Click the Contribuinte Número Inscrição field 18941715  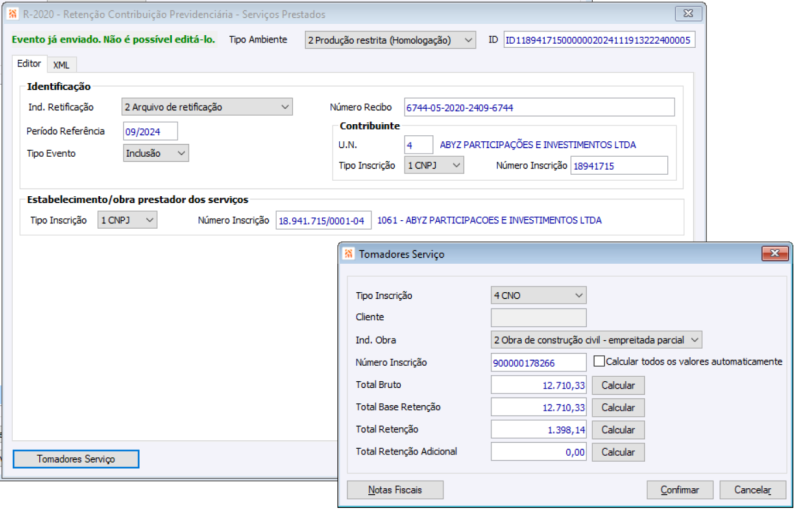coord(619,166)
